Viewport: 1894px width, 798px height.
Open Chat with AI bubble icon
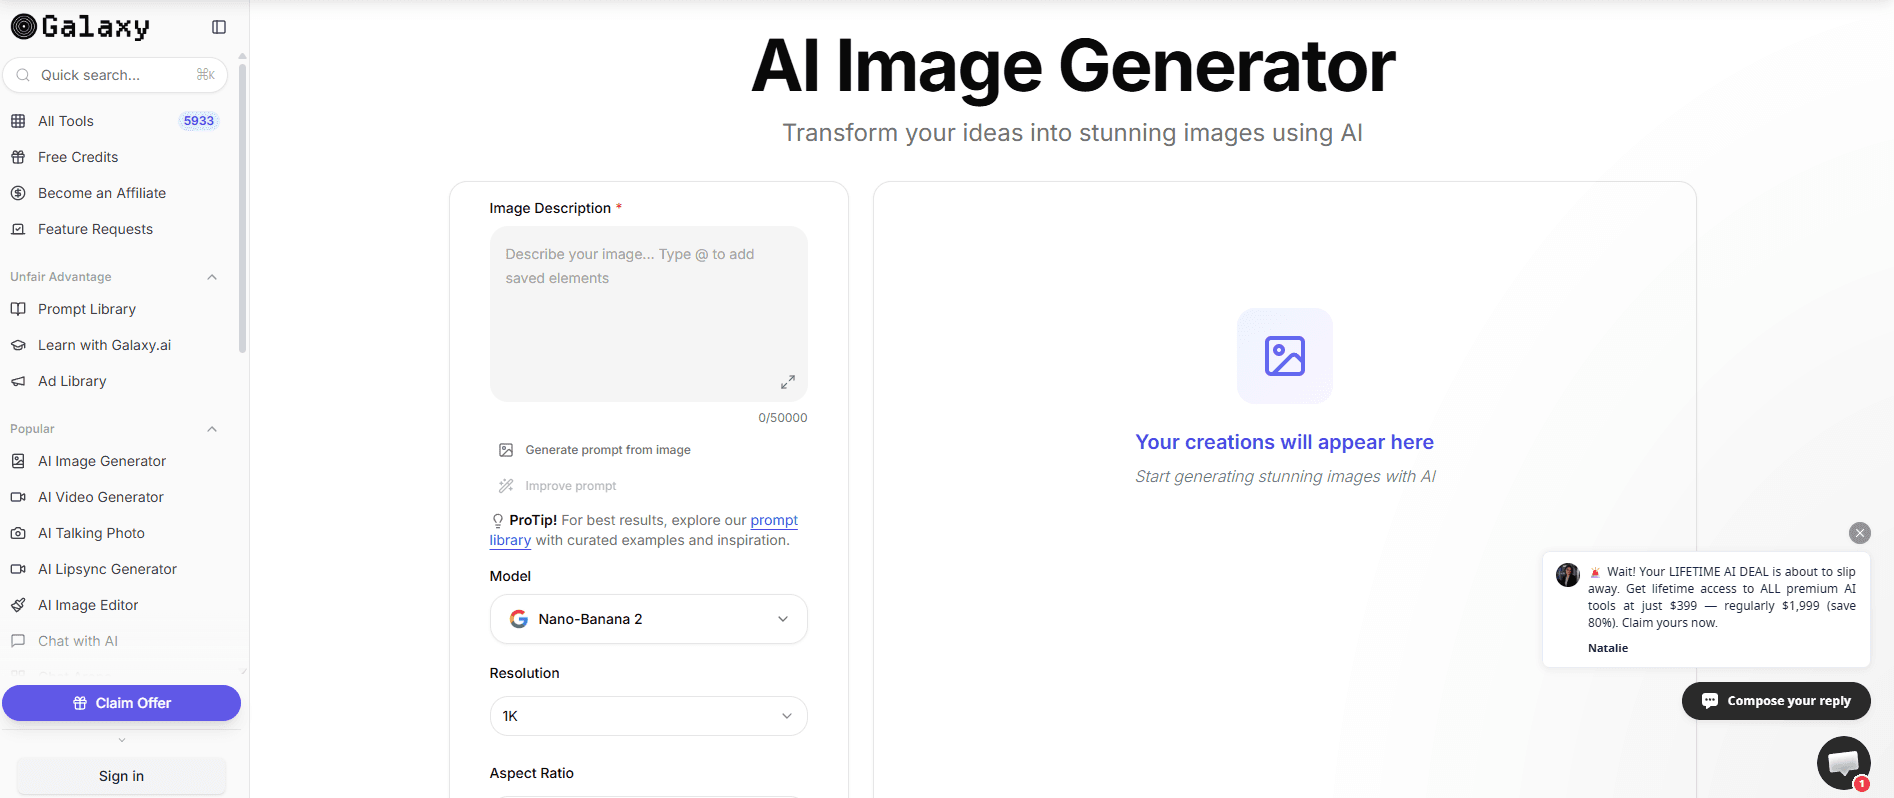(18, 641)
